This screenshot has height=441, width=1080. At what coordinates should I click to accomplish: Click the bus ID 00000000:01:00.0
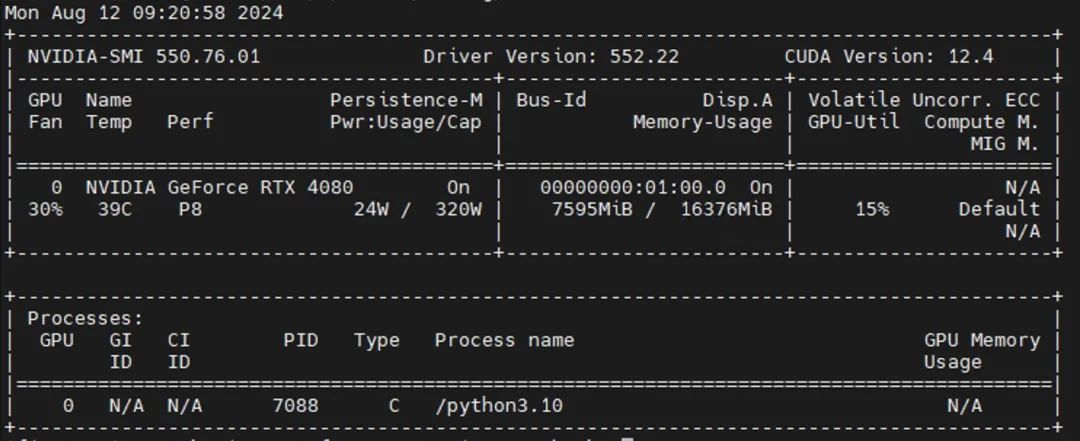632,187
